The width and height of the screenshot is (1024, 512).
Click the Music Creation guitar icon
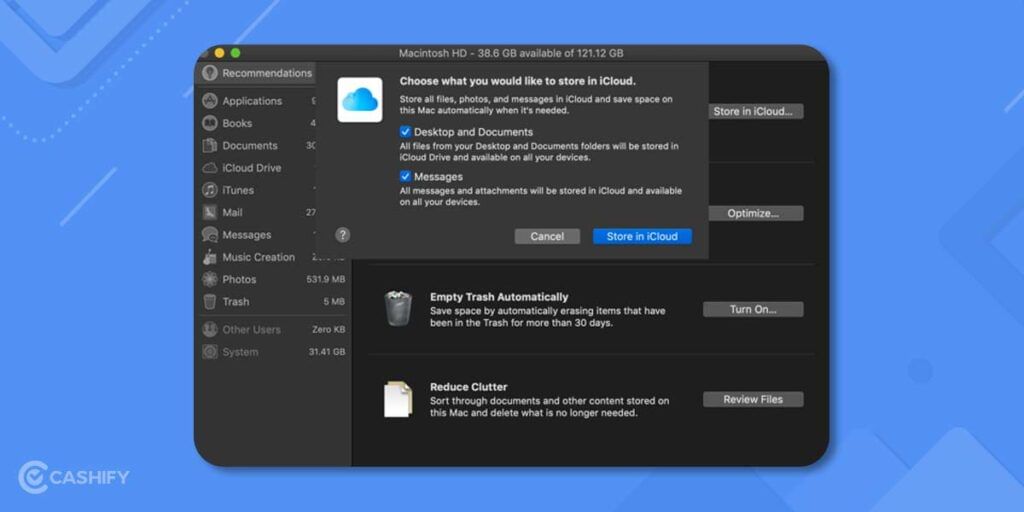[x=210, y=257]
